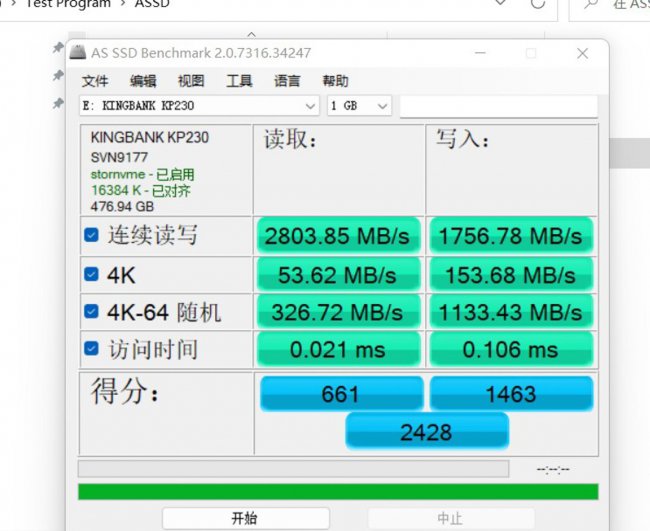Click the 153.68 MB/s 4K write result
Image resolution: width=650 pixels, height=531 pixels.
[512, 274]
